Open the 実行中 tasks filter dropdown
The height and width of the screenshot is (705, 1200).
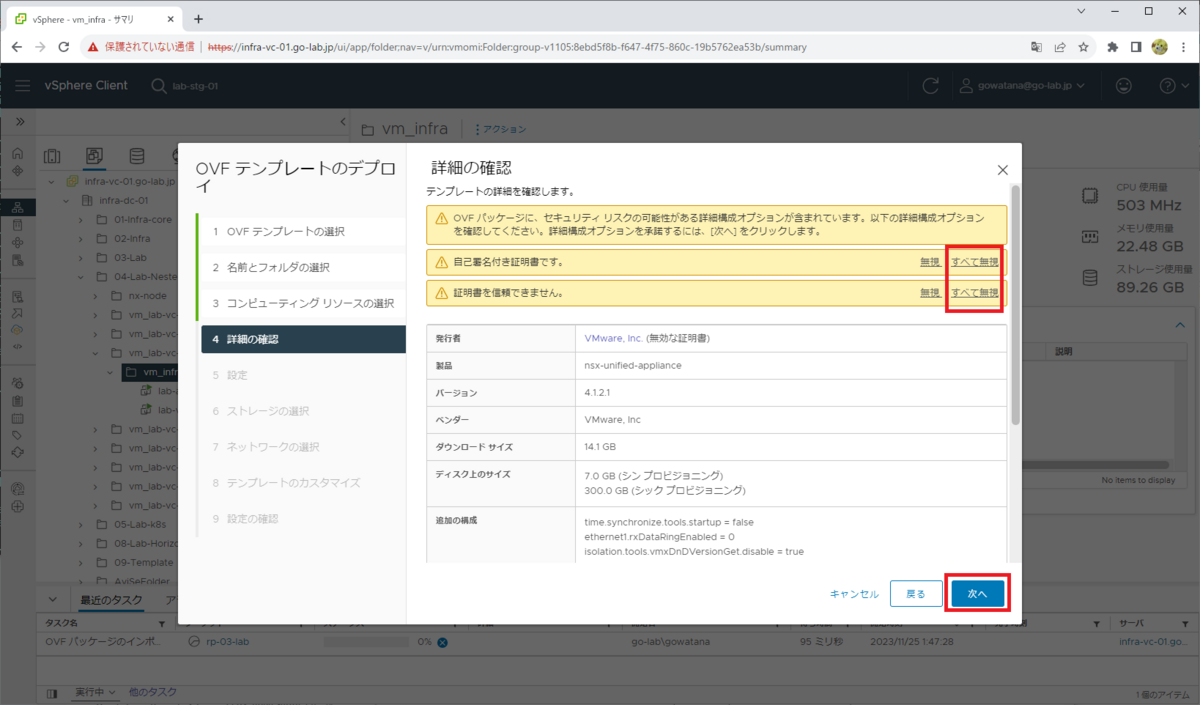[96, 692]
